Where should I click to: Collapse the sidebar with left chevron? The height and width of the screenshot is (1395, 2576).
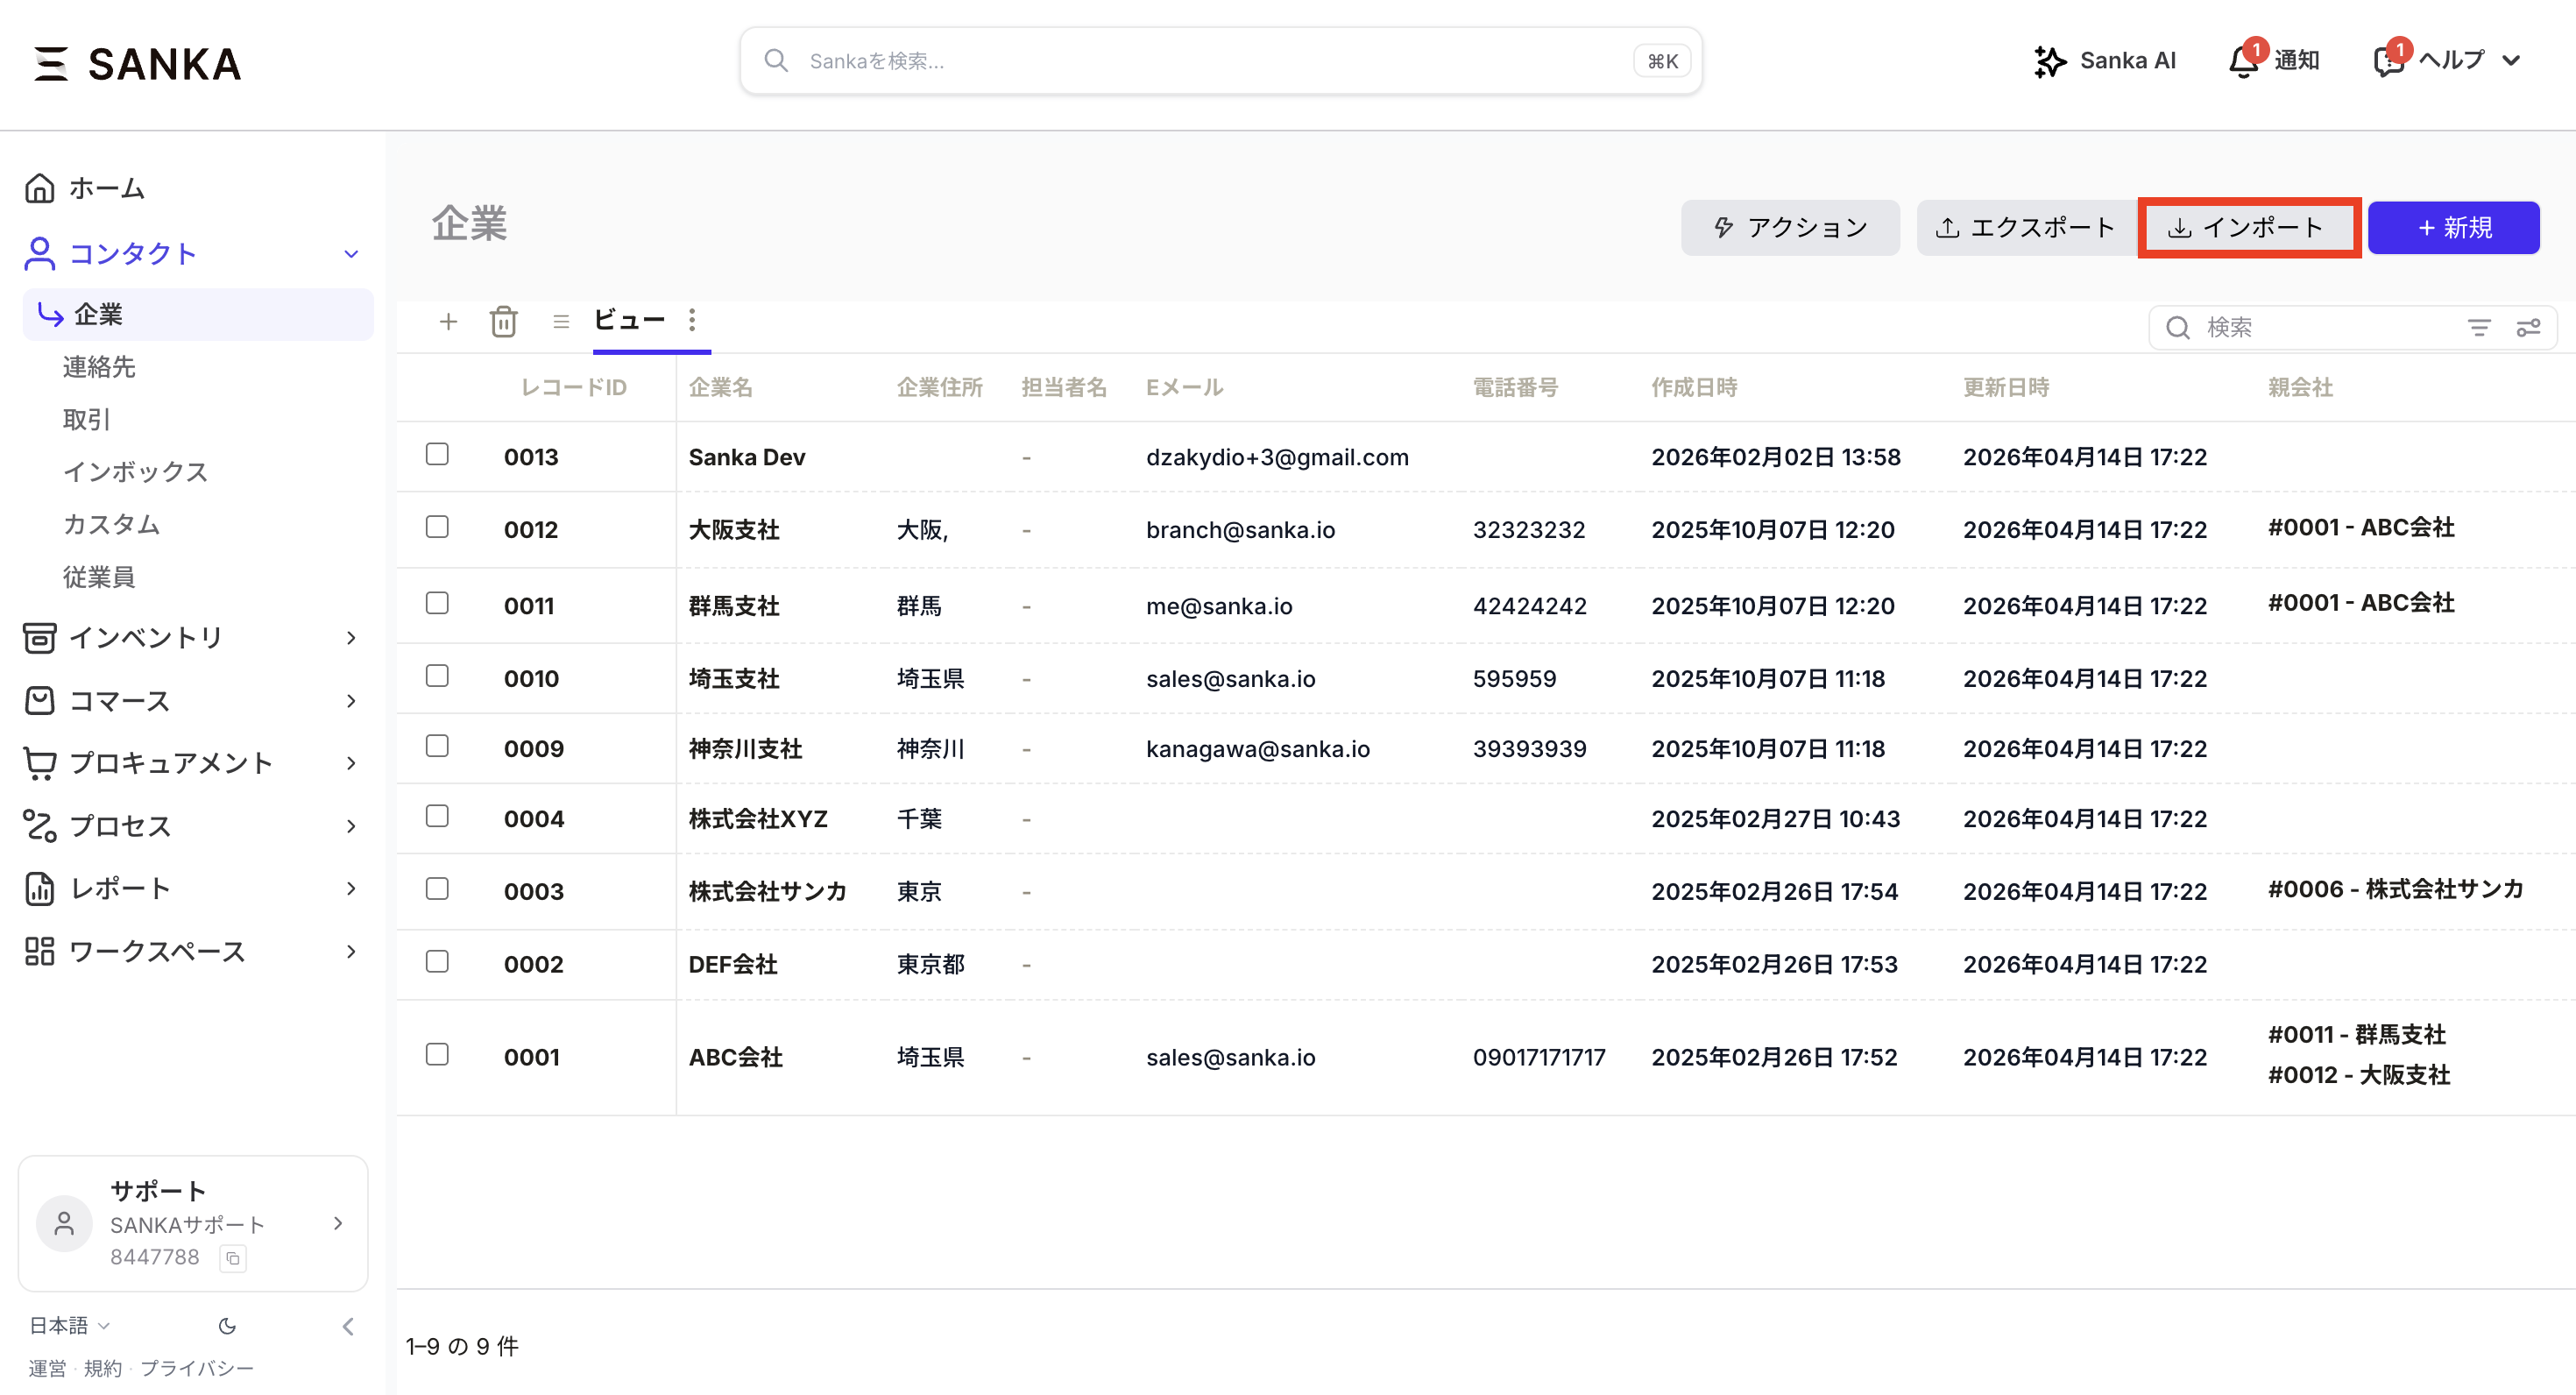click(x=348, y=1326)
